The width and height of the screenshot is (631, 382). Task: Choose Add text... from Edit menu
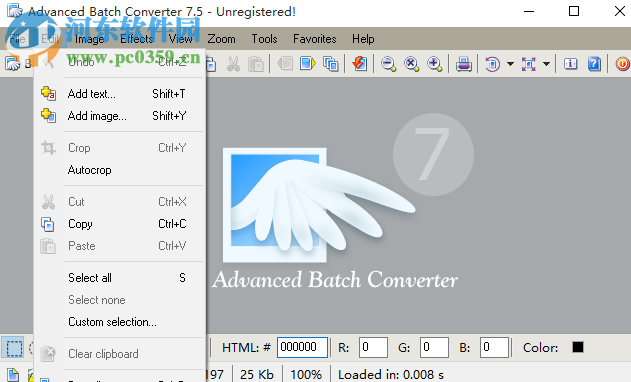point(120,94)
